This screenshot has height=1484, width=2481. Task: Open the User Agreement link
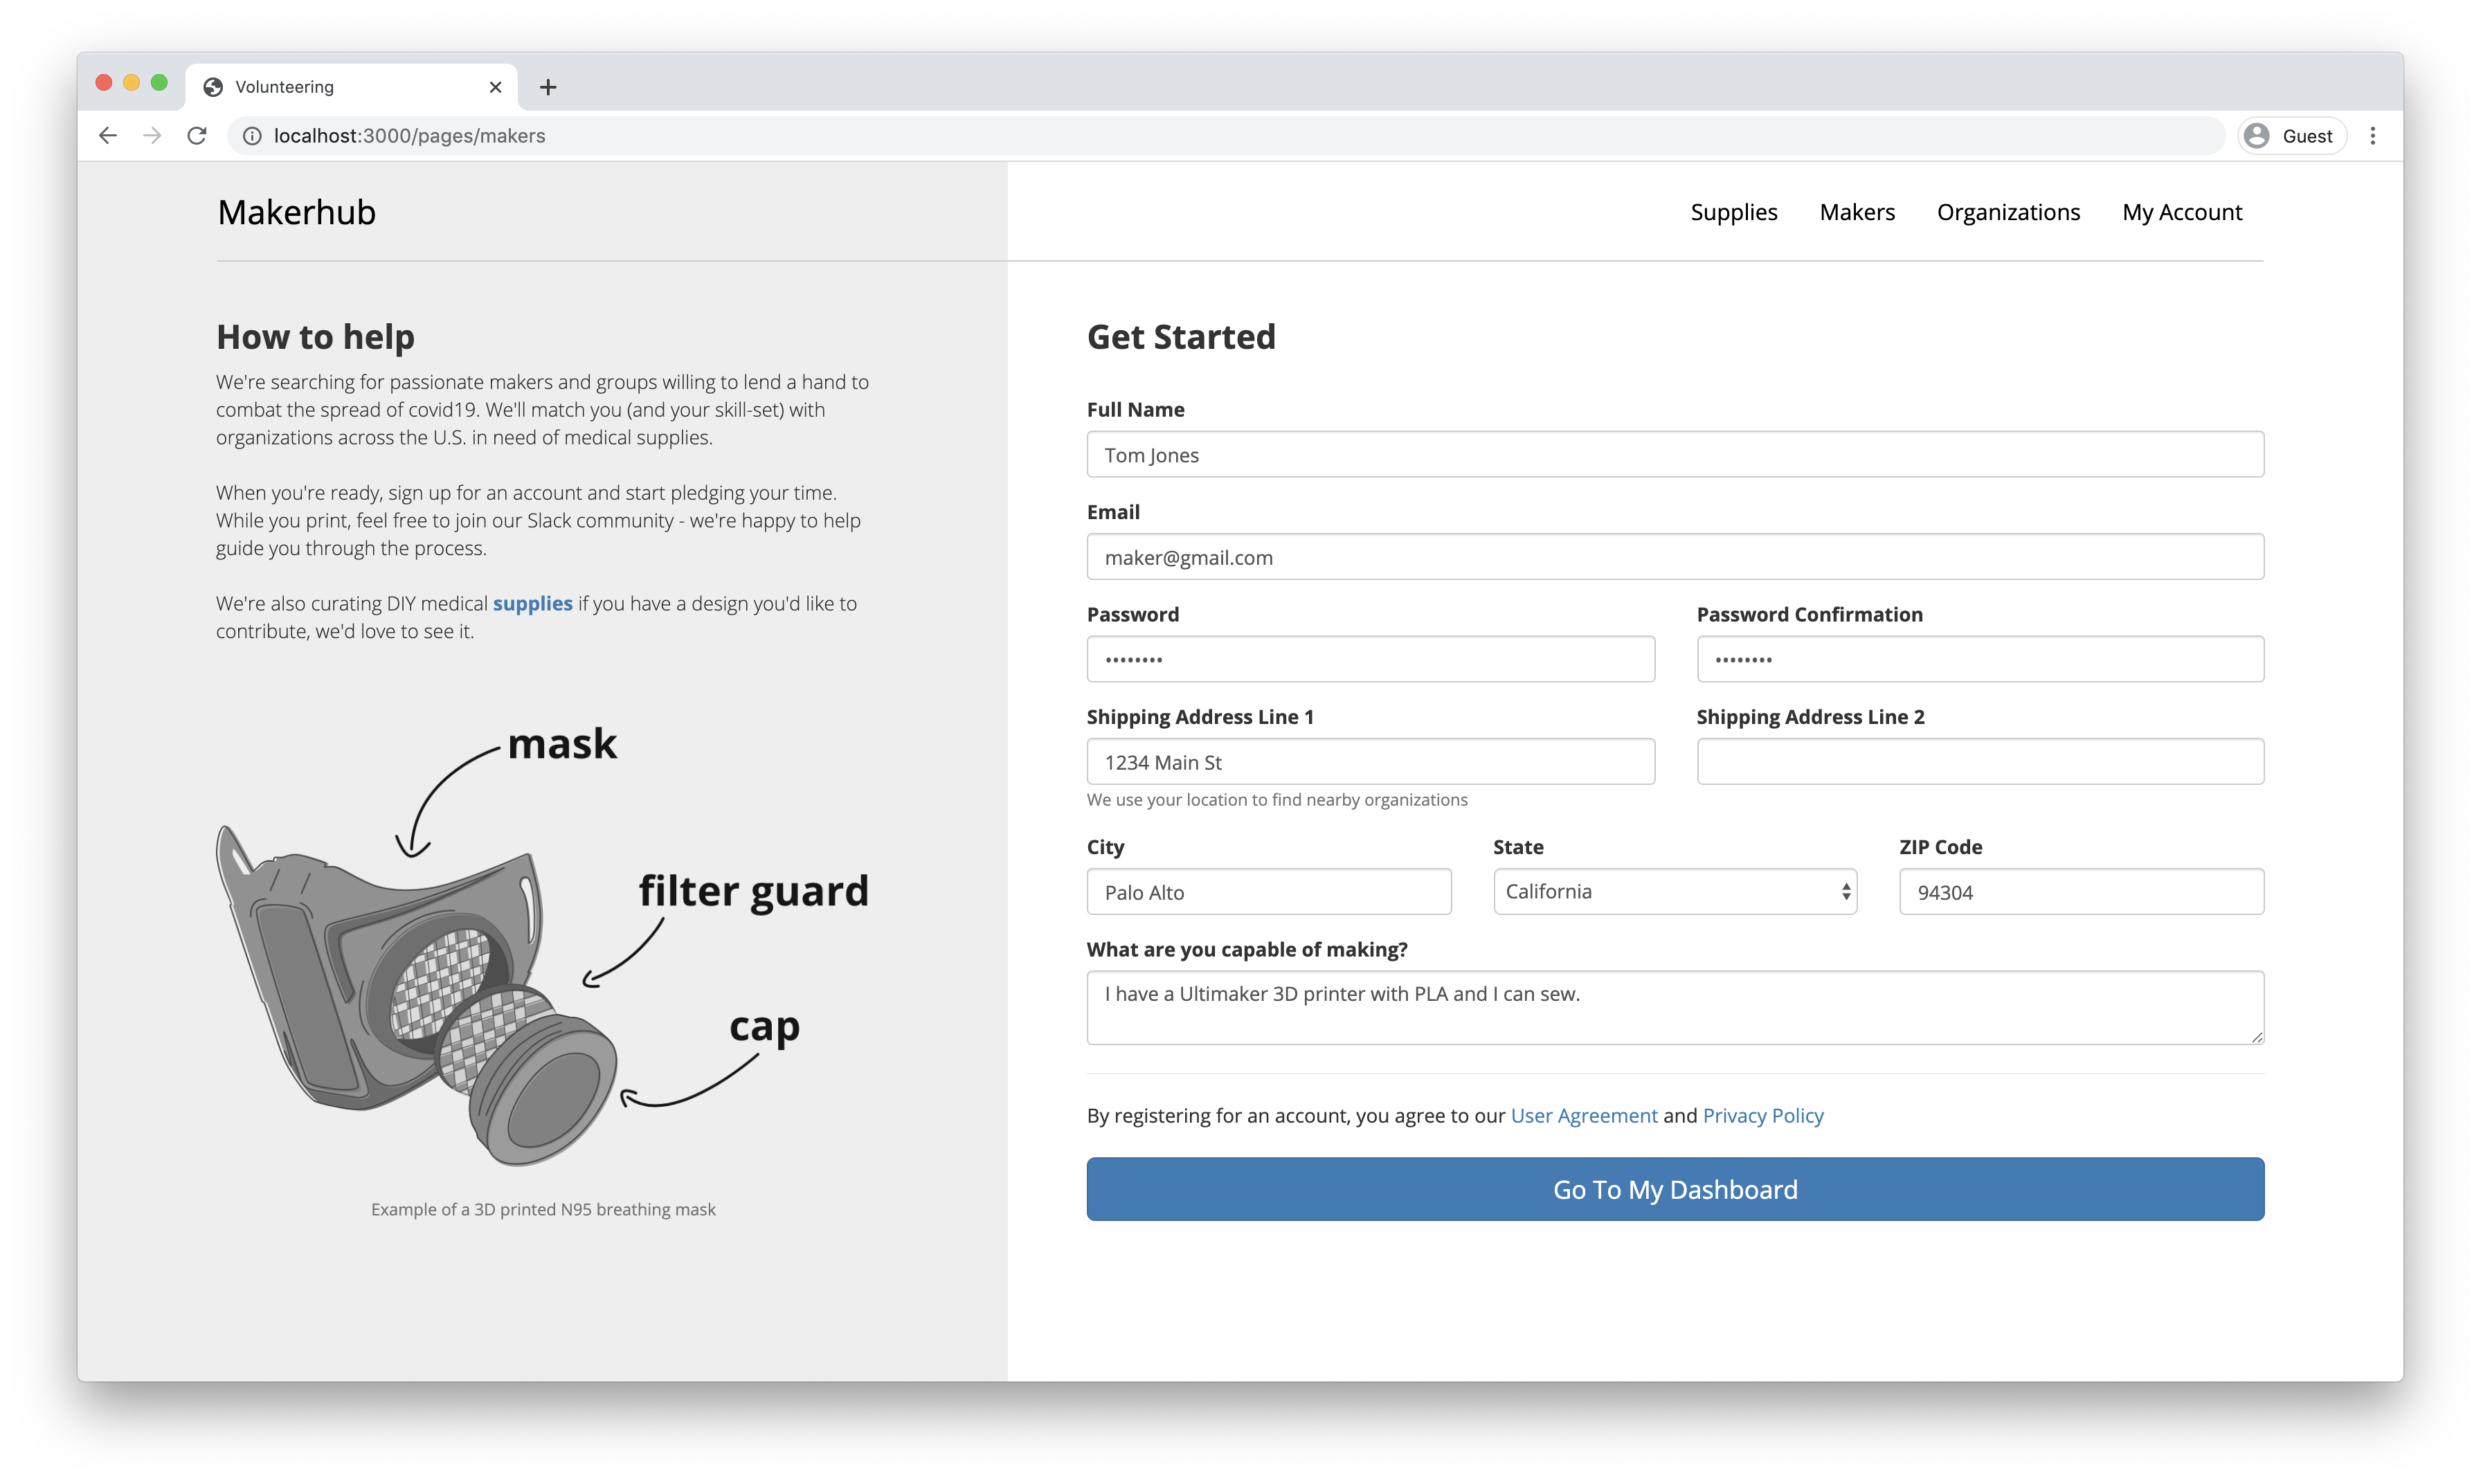pyautogui.click(x=1583, y=1115)
